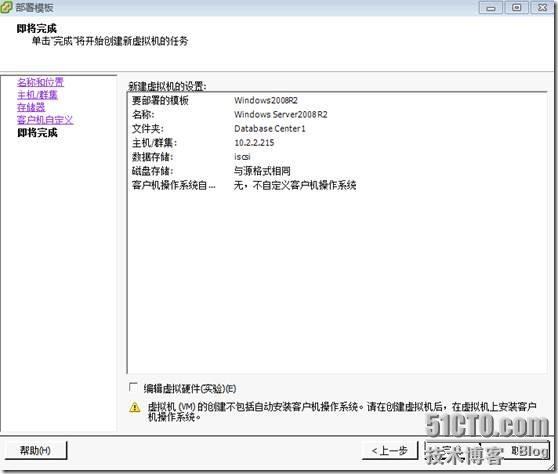The width and height of the screenshot is (558, 474).
Task: Select the 要部署的模板 row label
Action: click(x=160, y=100)
